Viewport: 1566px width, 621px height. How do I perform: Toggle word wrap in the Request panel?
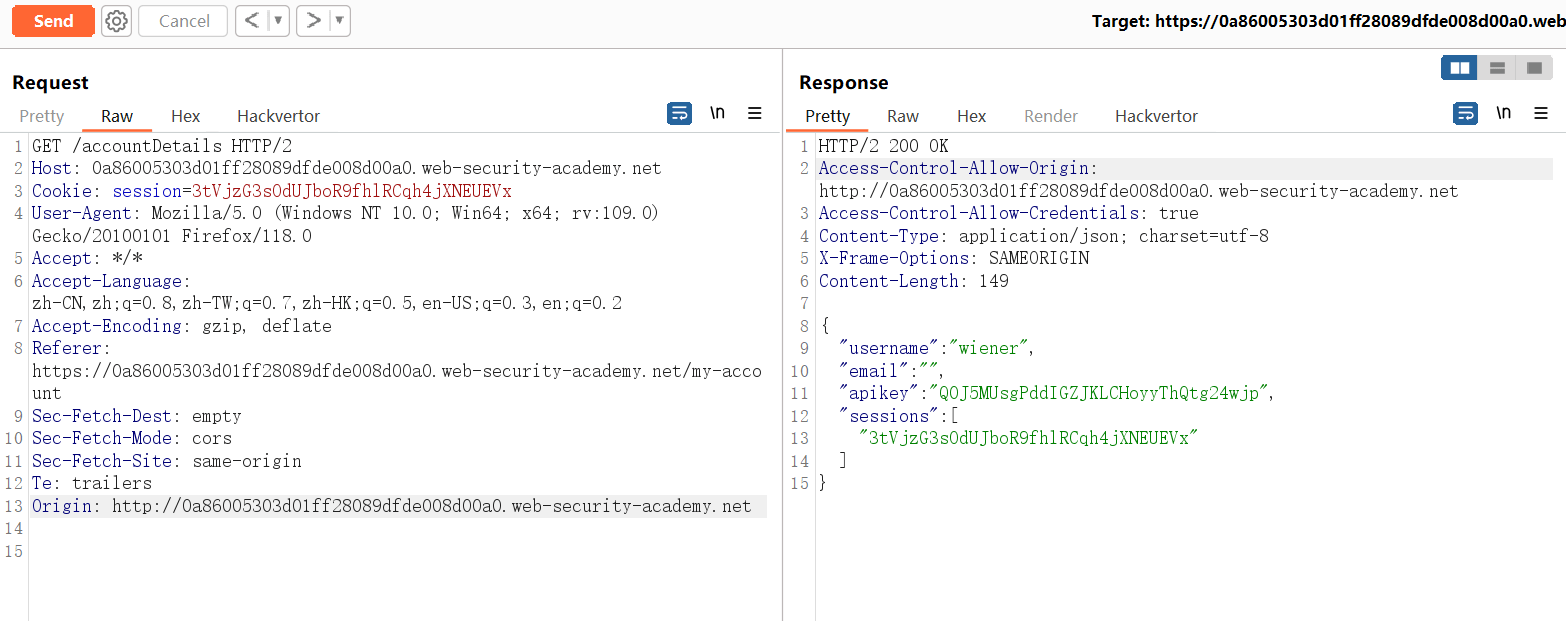679,114
